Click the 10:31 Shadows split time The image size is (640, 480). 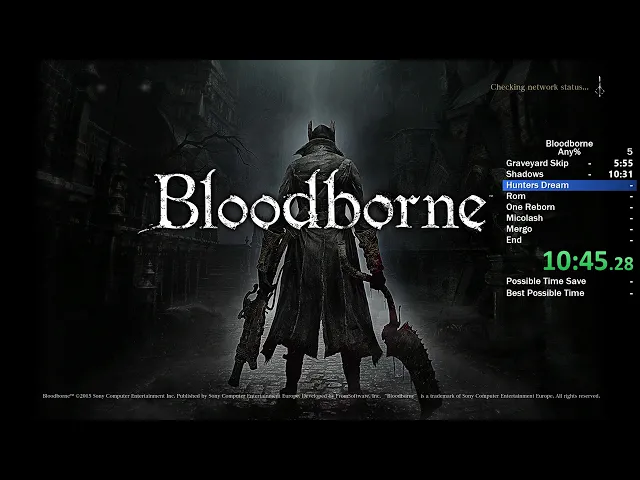tap(620, 174)
